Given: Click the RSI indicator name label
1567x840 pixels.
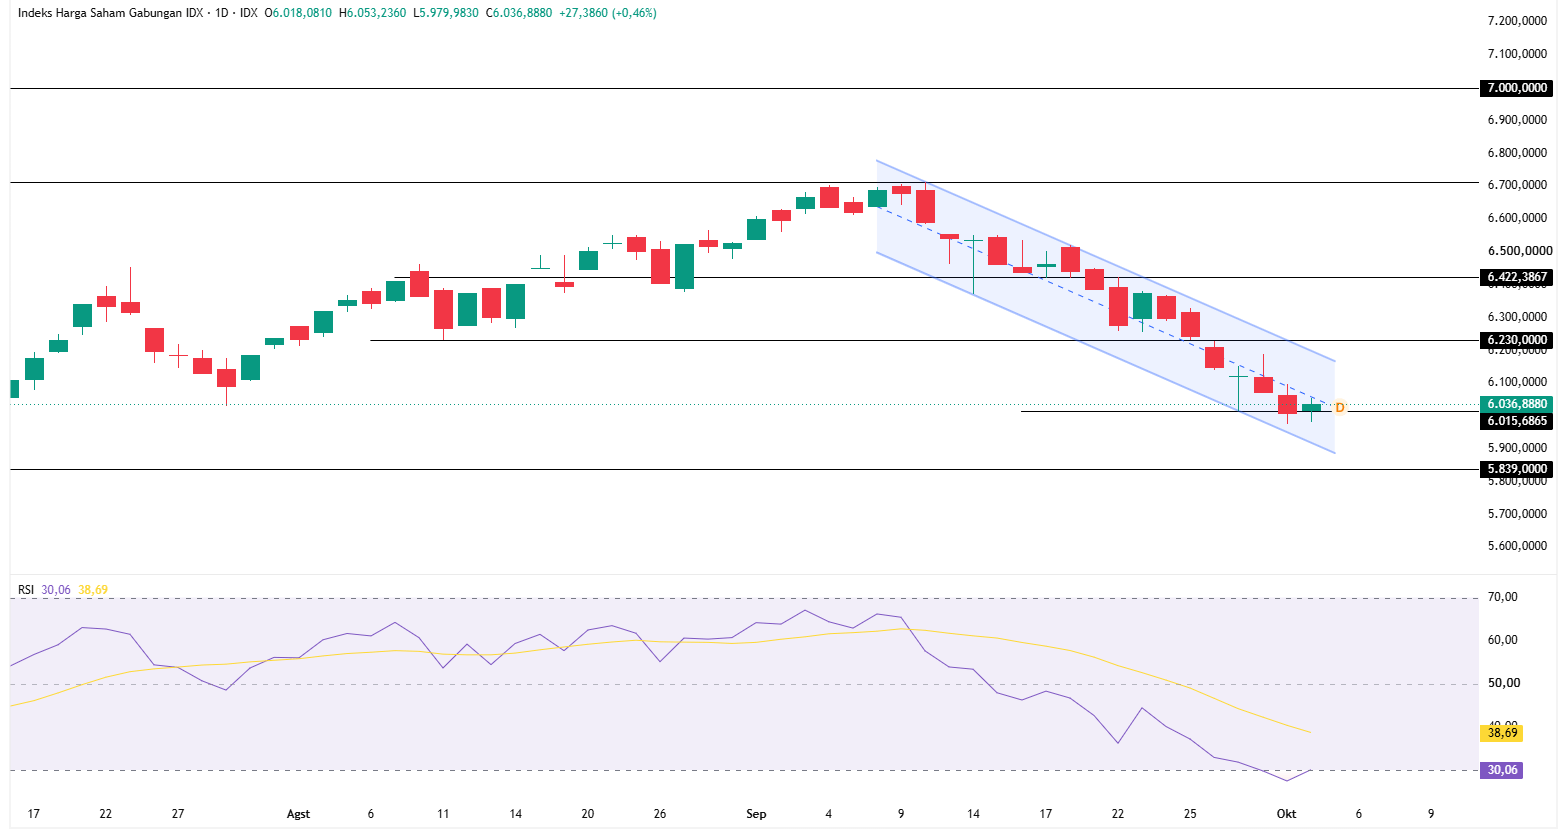Looking at the screenshot, I should coord(26,590).
